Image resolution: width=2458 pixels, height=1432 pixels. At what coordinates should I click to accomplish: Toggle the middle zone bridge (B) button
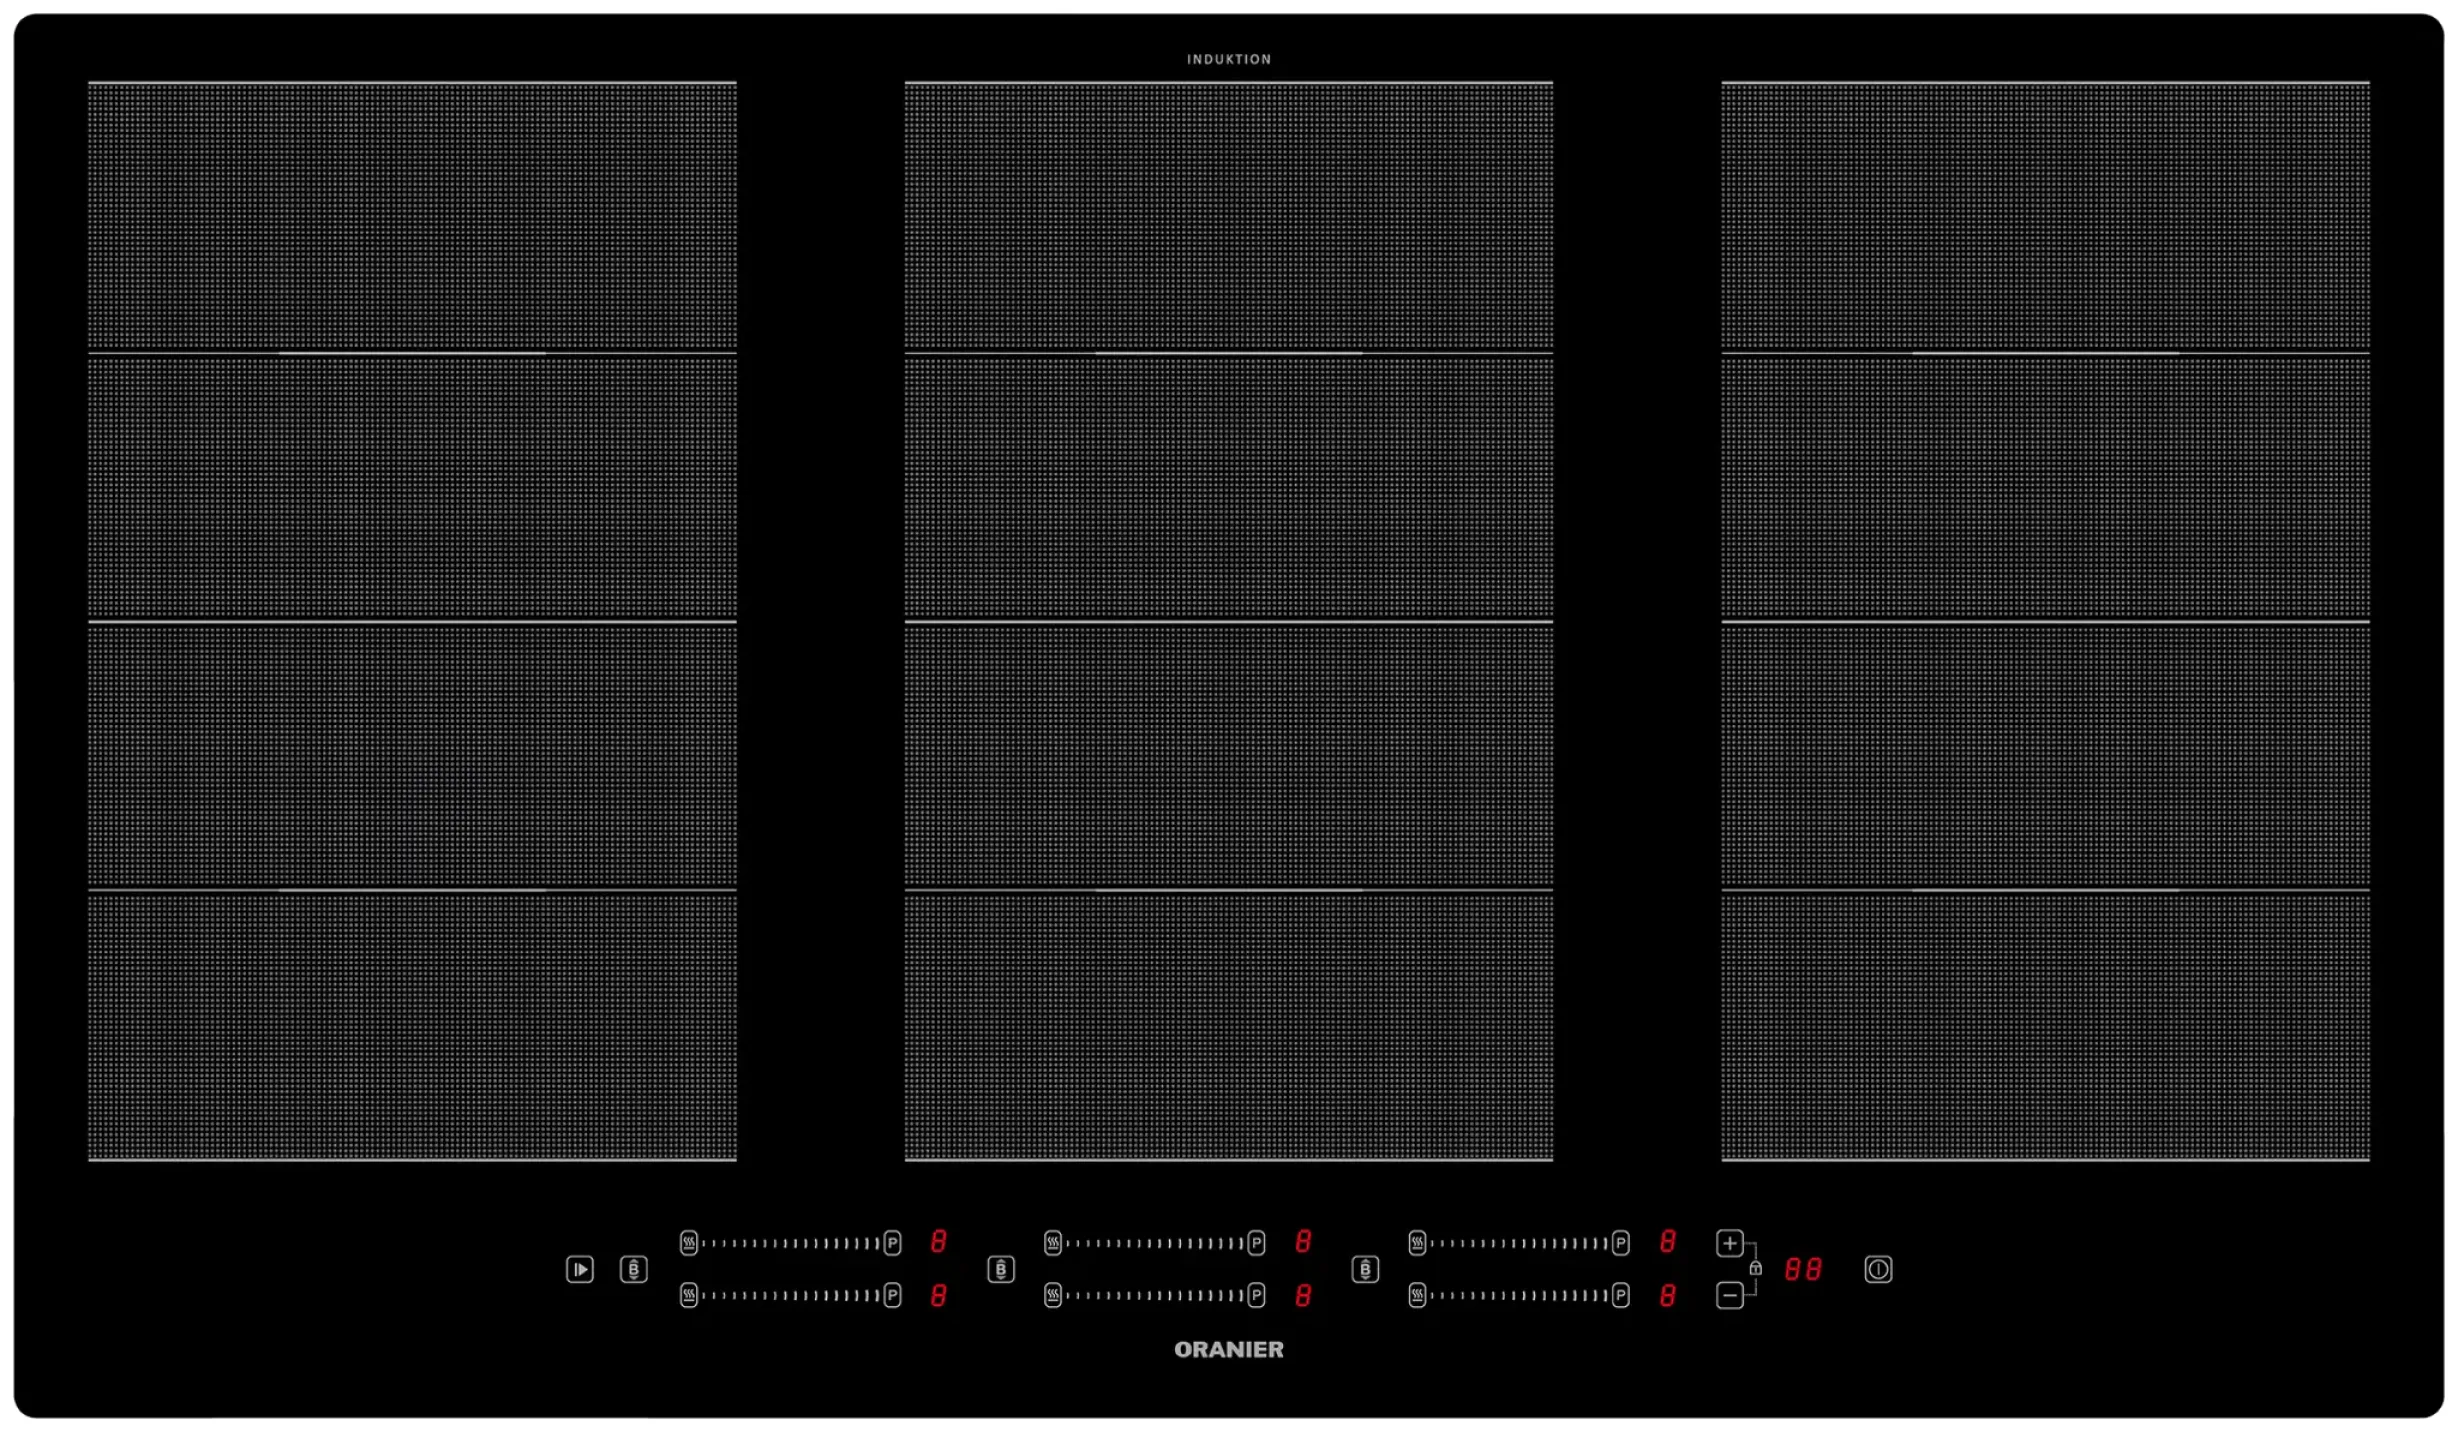coord(1000,1269)
